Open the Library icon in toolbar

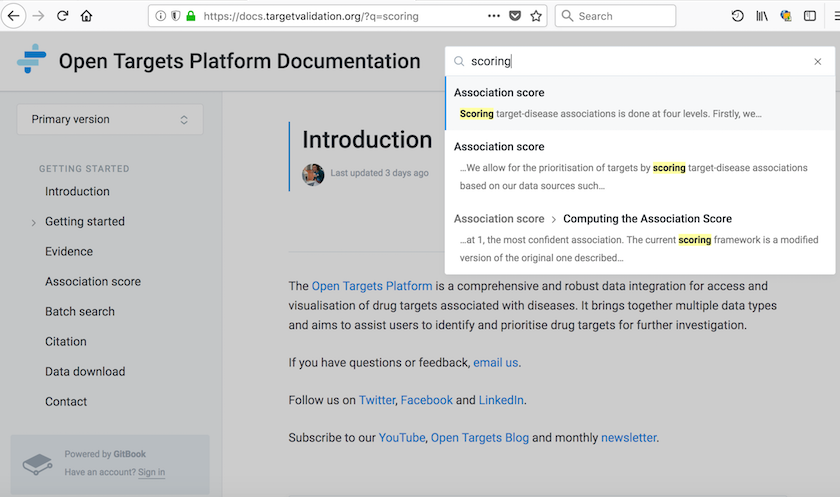point(762,16)
